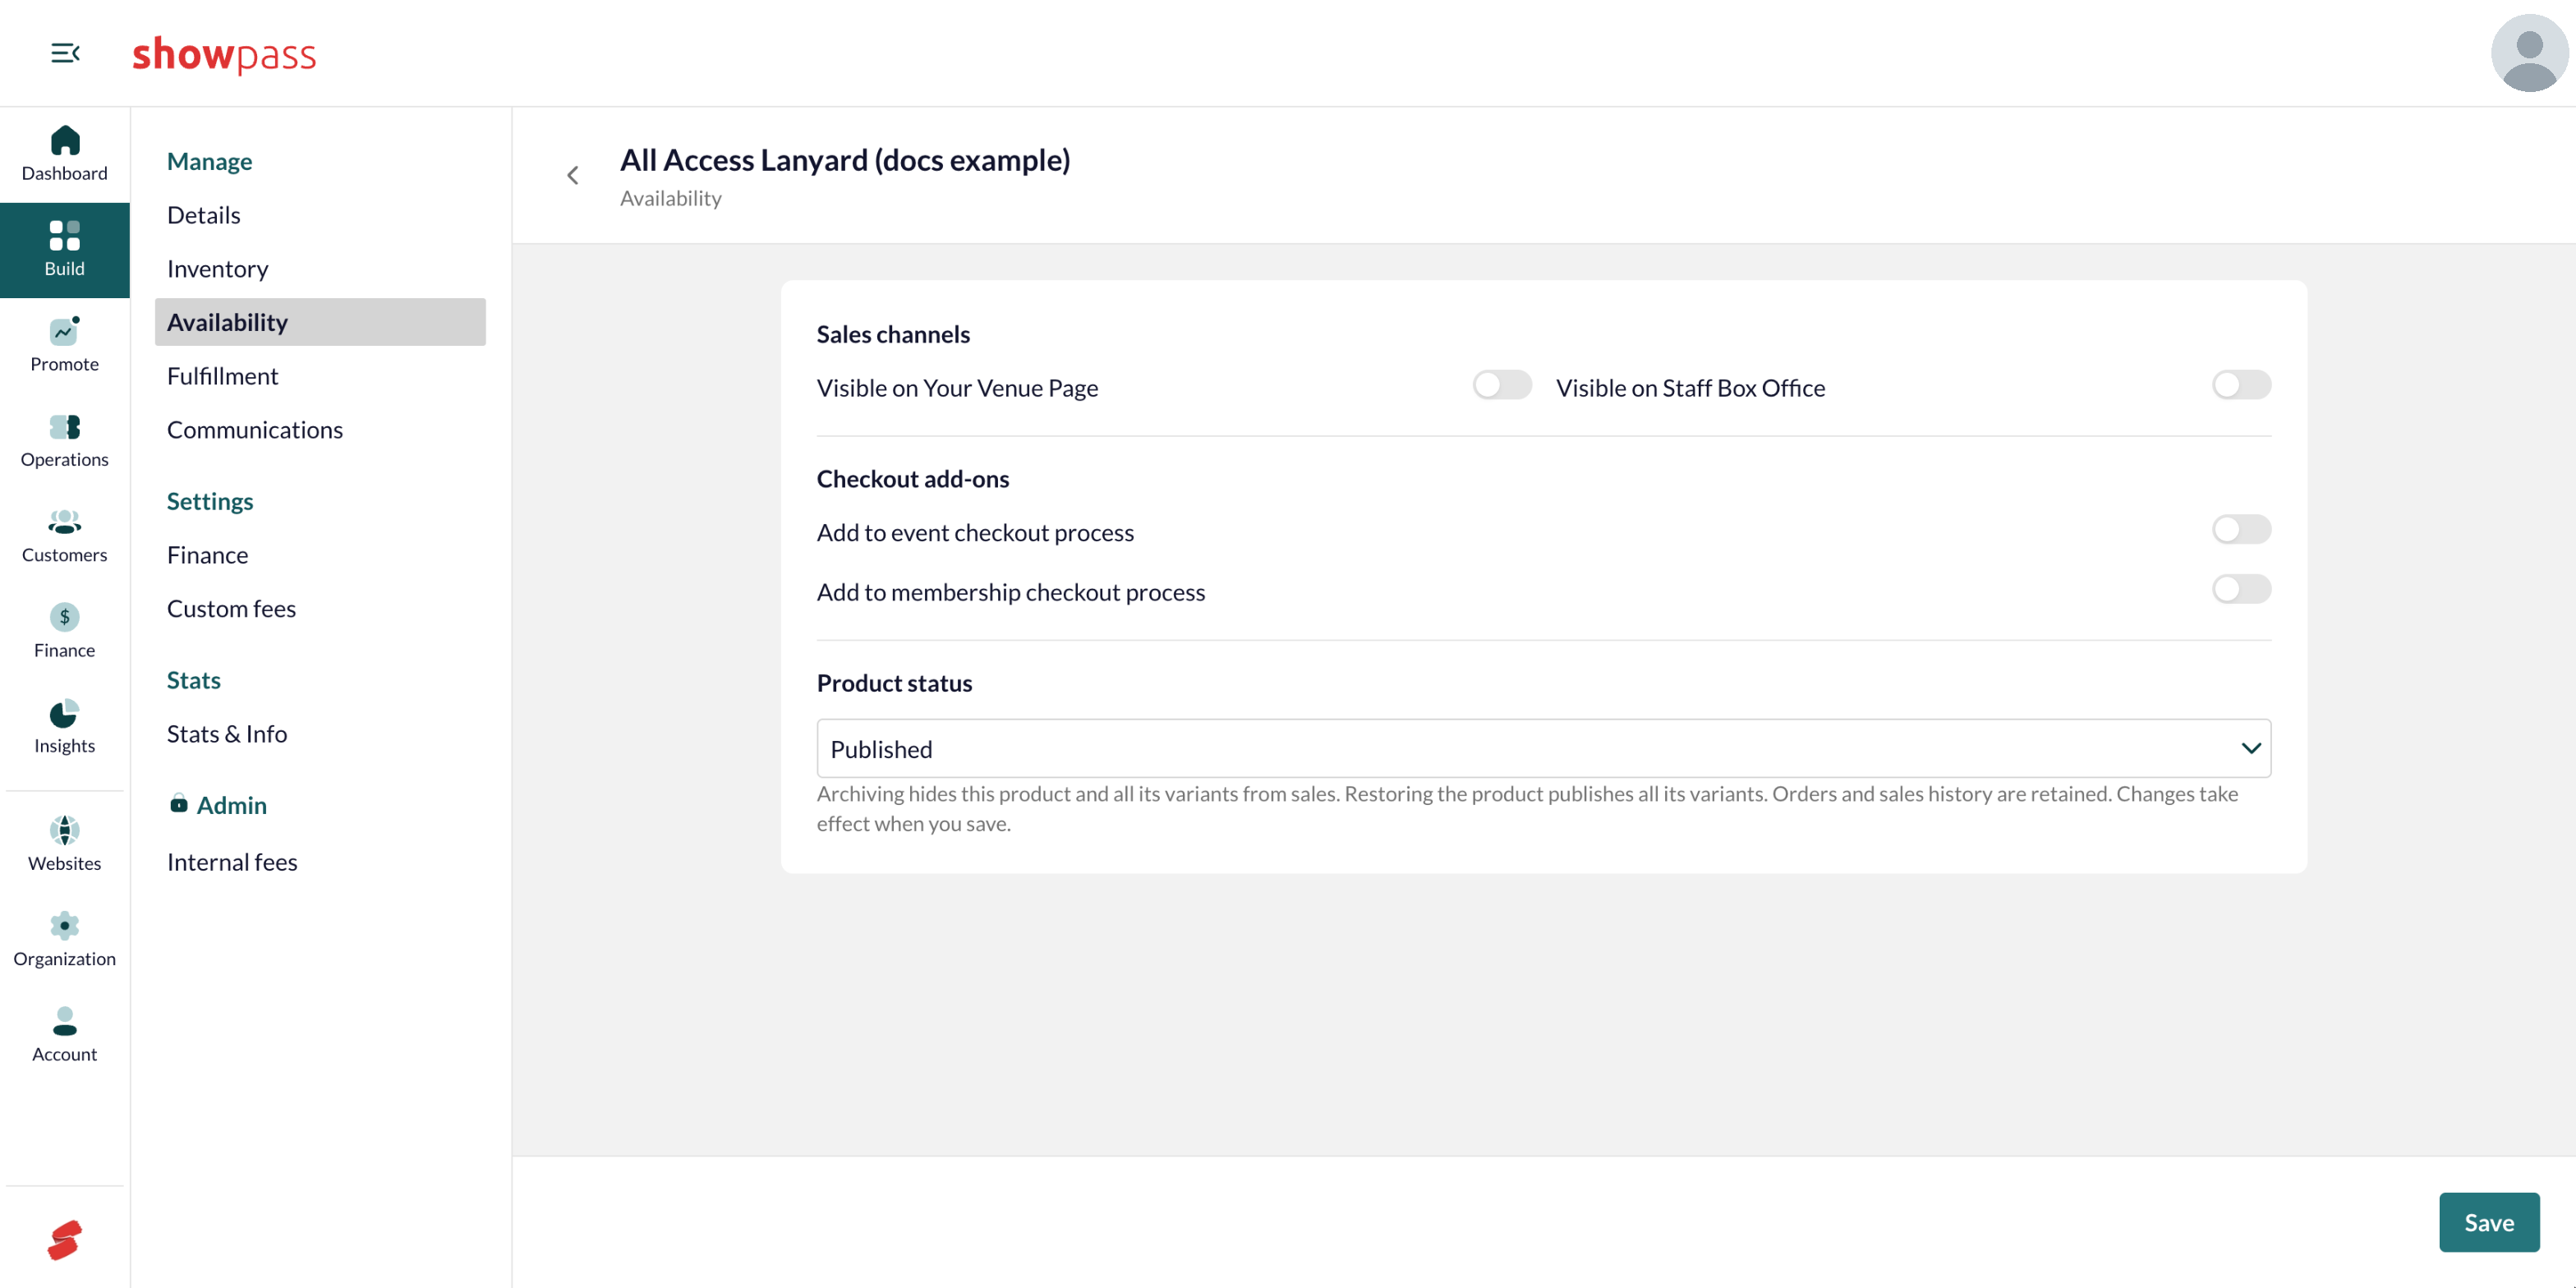2576x1288 pixels.
Task: Click the Manage section heading
Action: (x=209, y=161)
